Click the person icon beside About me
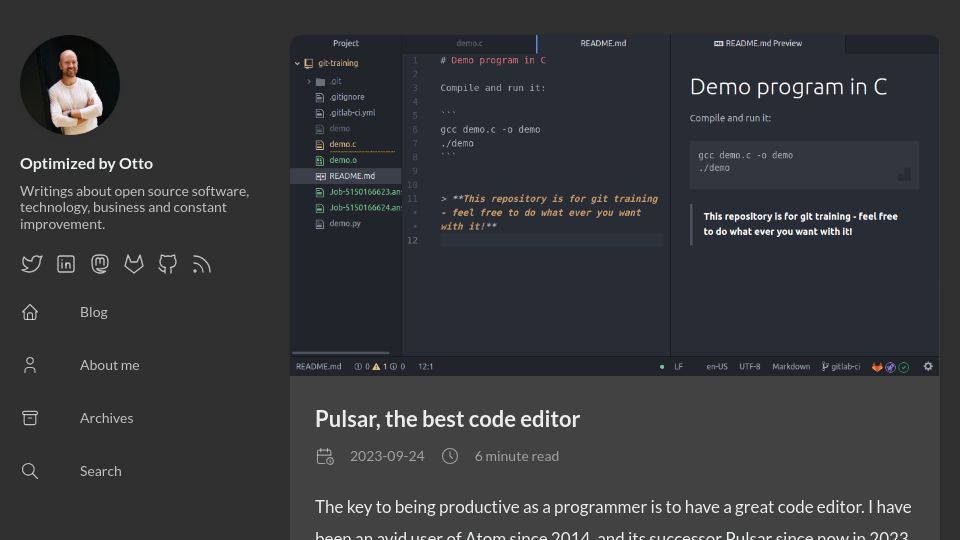The height and width of the screenshot is (540, 960). pos(30,365)
